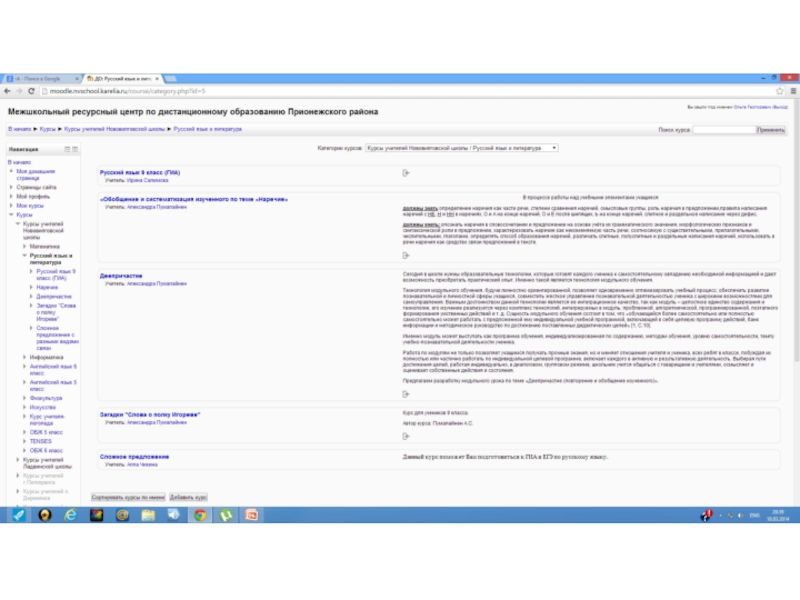Click breadcrumb link В начало
This screenshot has height=600, width=800.
[x=19, y=129]
